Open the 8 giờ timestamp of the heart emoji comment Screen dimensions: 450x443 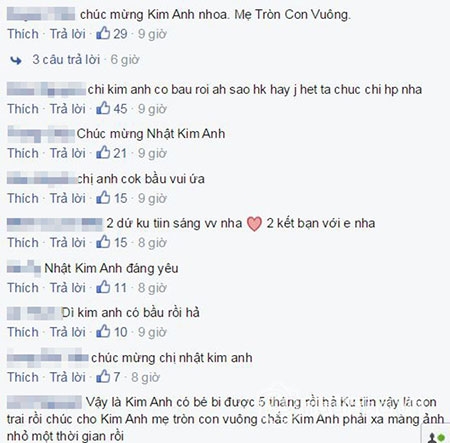[152, 243]
